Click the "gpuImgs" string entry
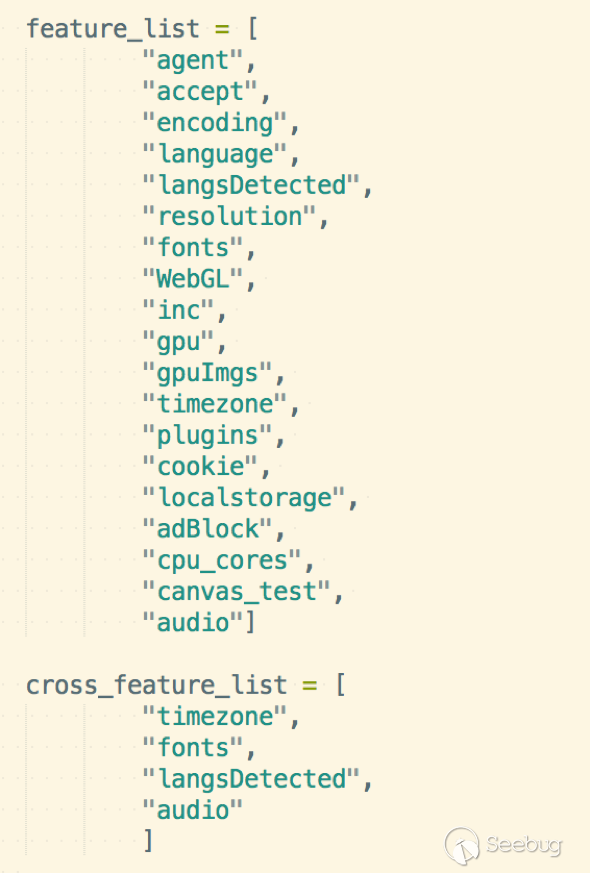The image size is (590, 873). click(208, 373)
